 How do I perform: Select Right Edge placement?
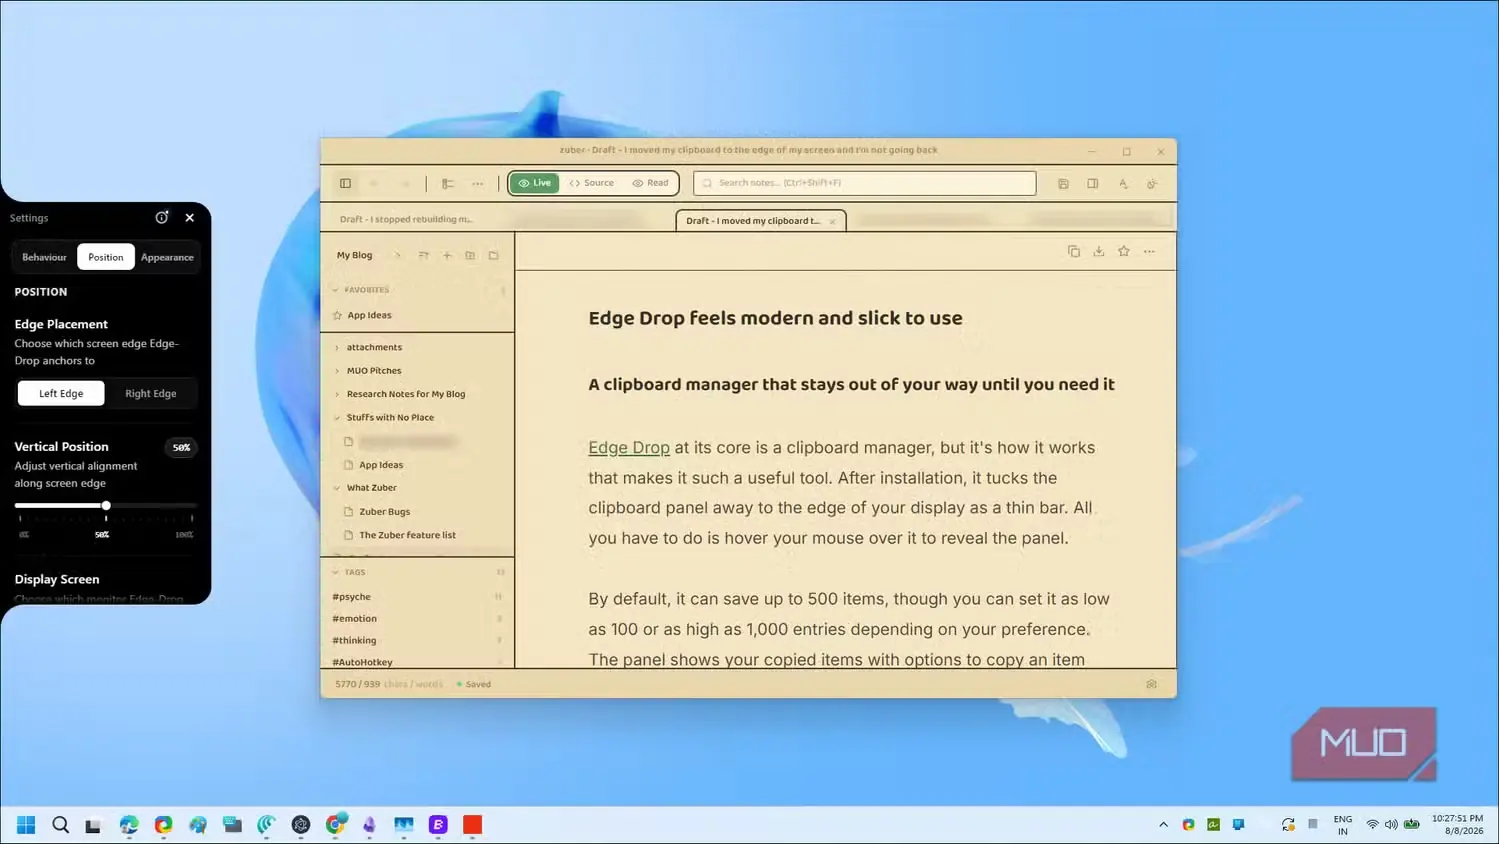151,393
